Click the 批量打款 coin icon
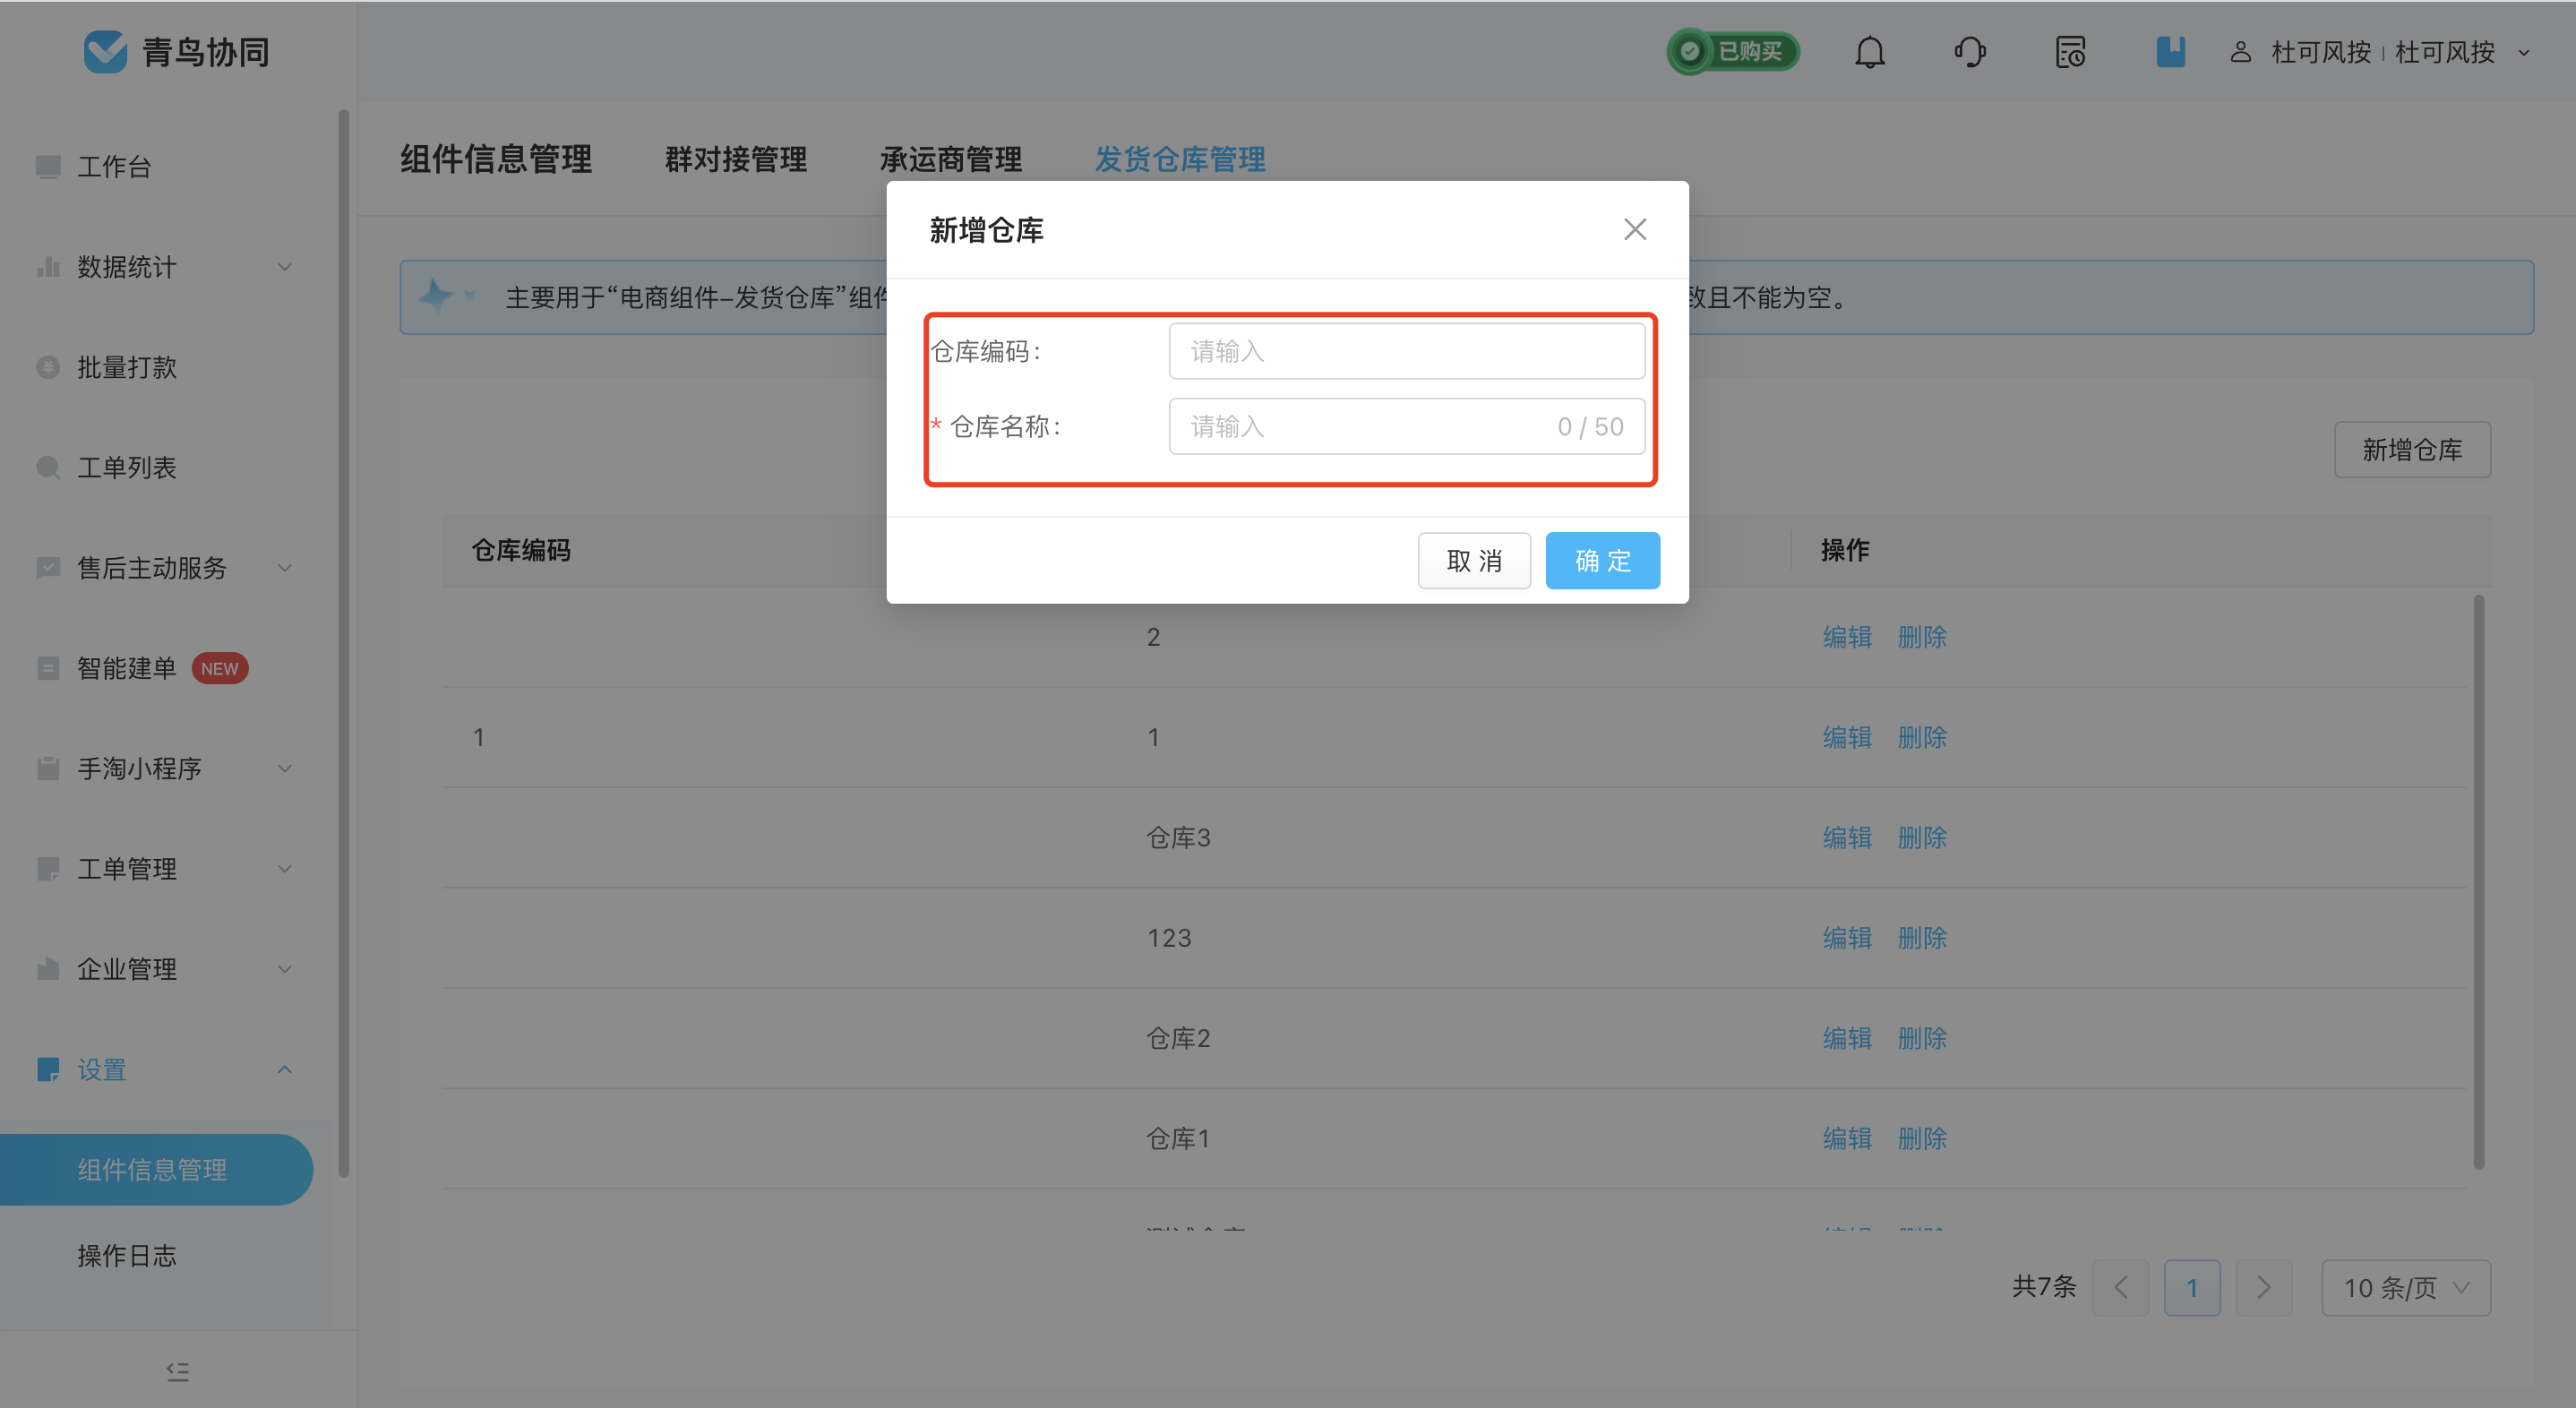Image resolution: width=2576 pixels, height=1408 pixels. tap(48, 367)
